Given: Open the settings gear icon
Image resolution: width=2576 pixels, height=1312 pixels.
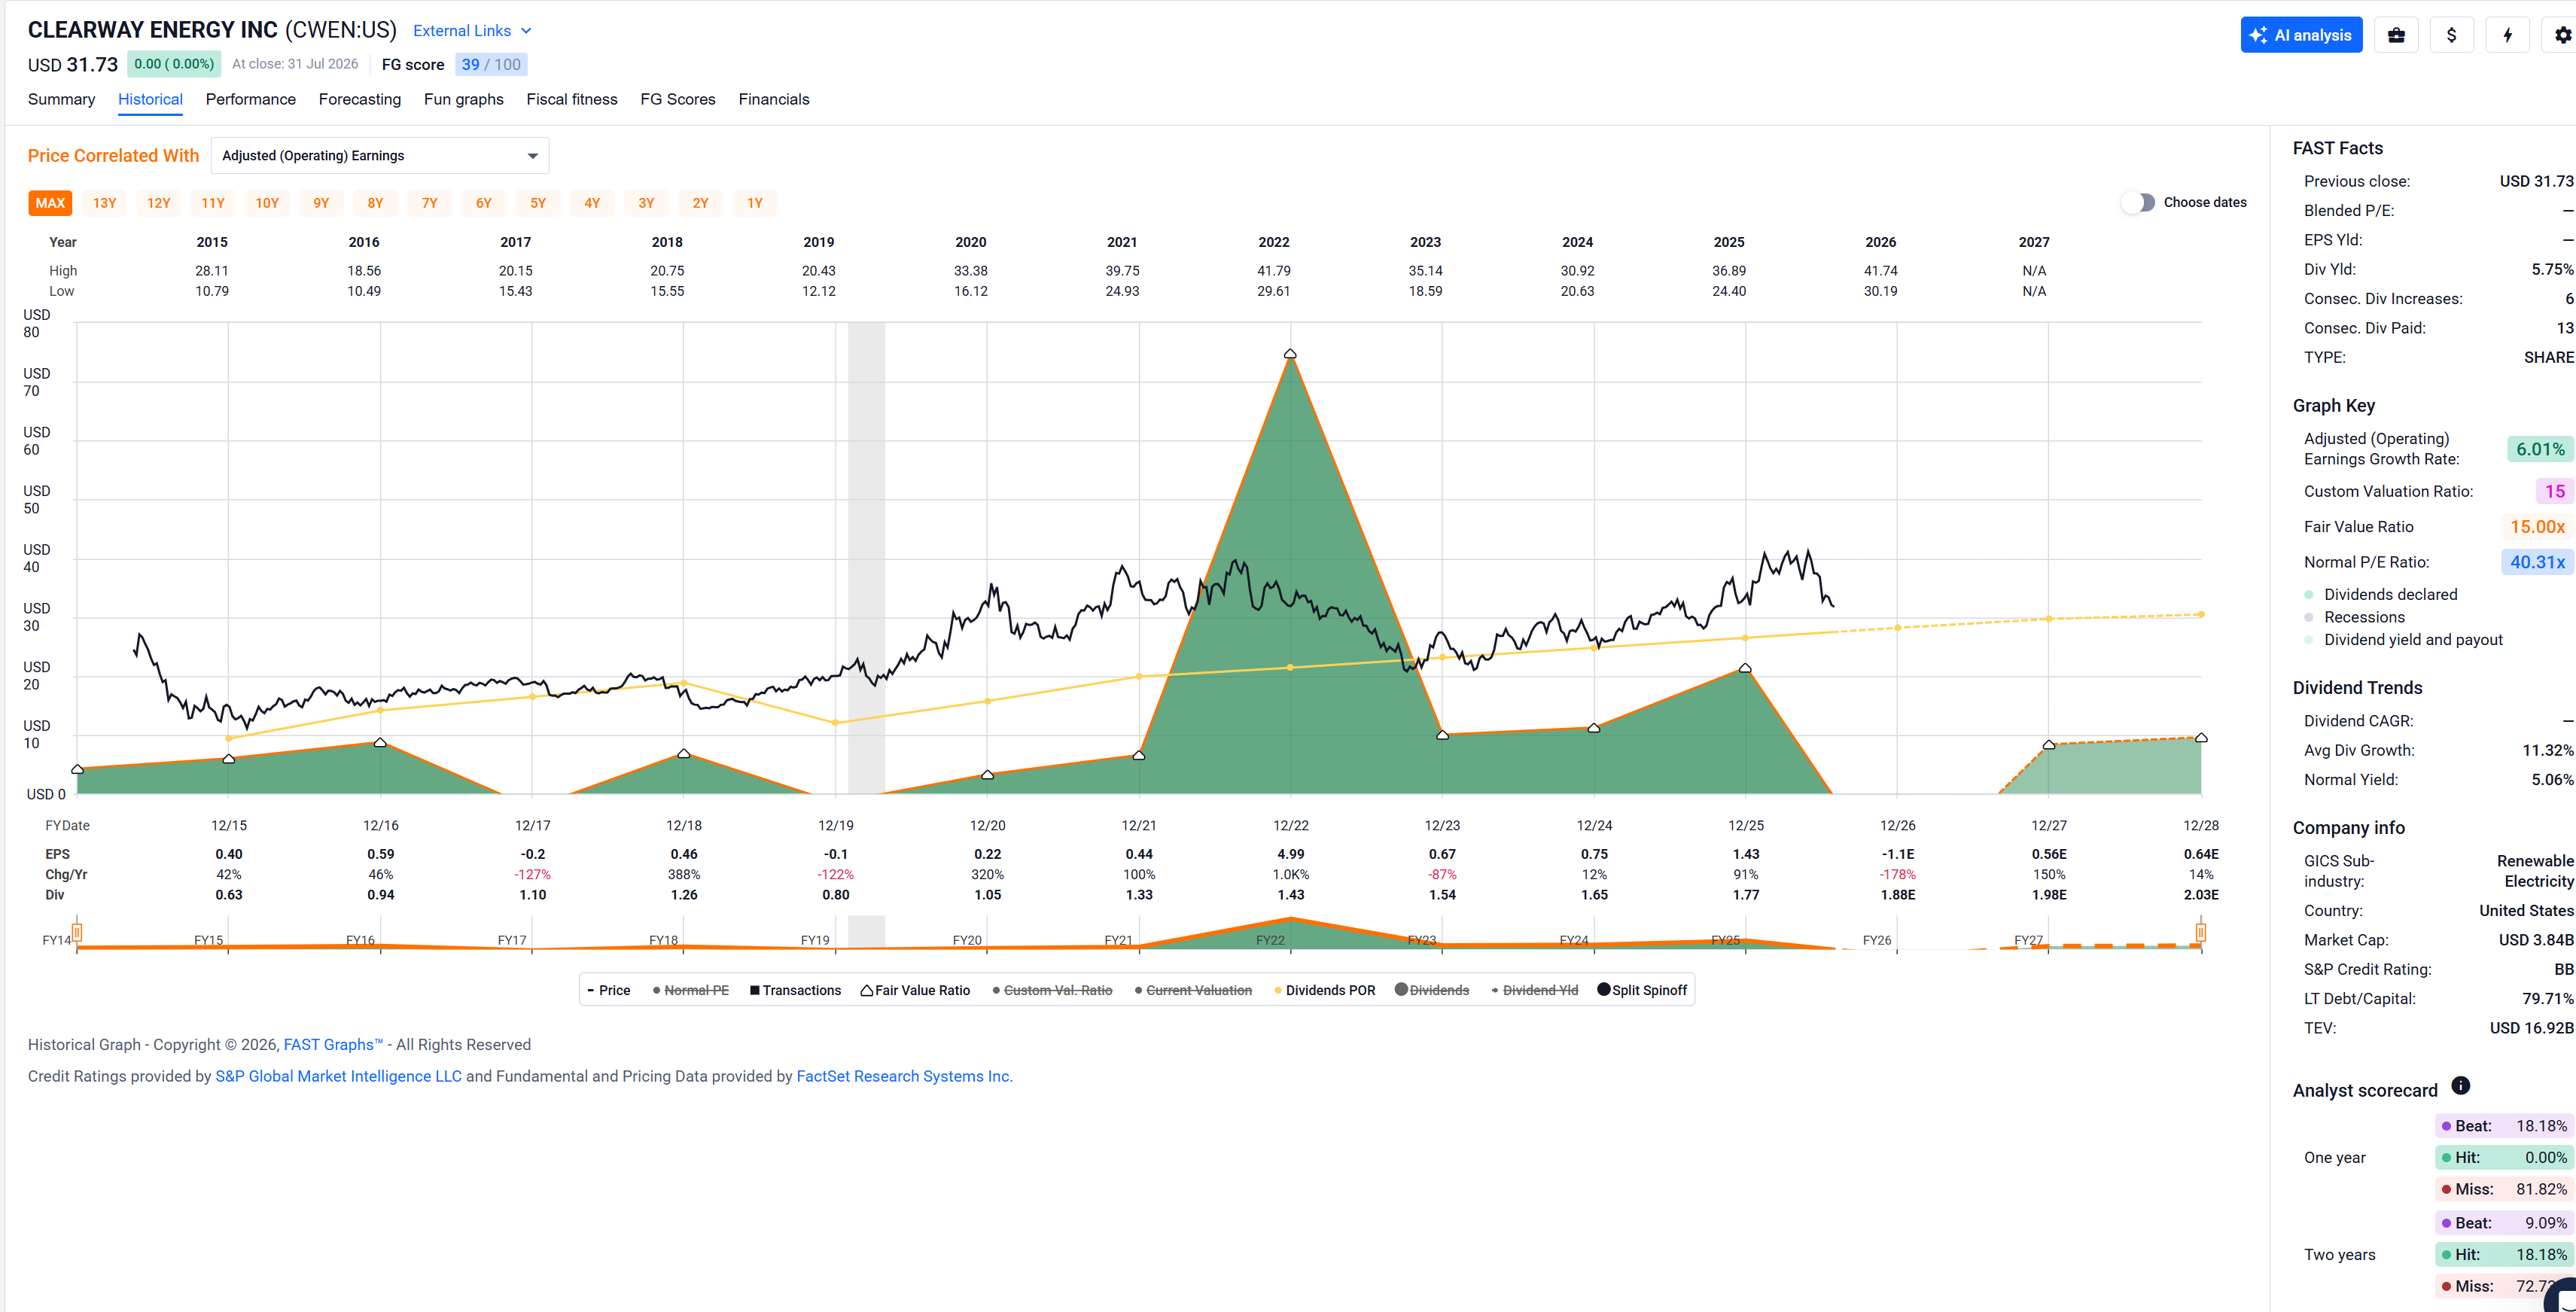Looking at the screenshot, I should click(2562, 35).
